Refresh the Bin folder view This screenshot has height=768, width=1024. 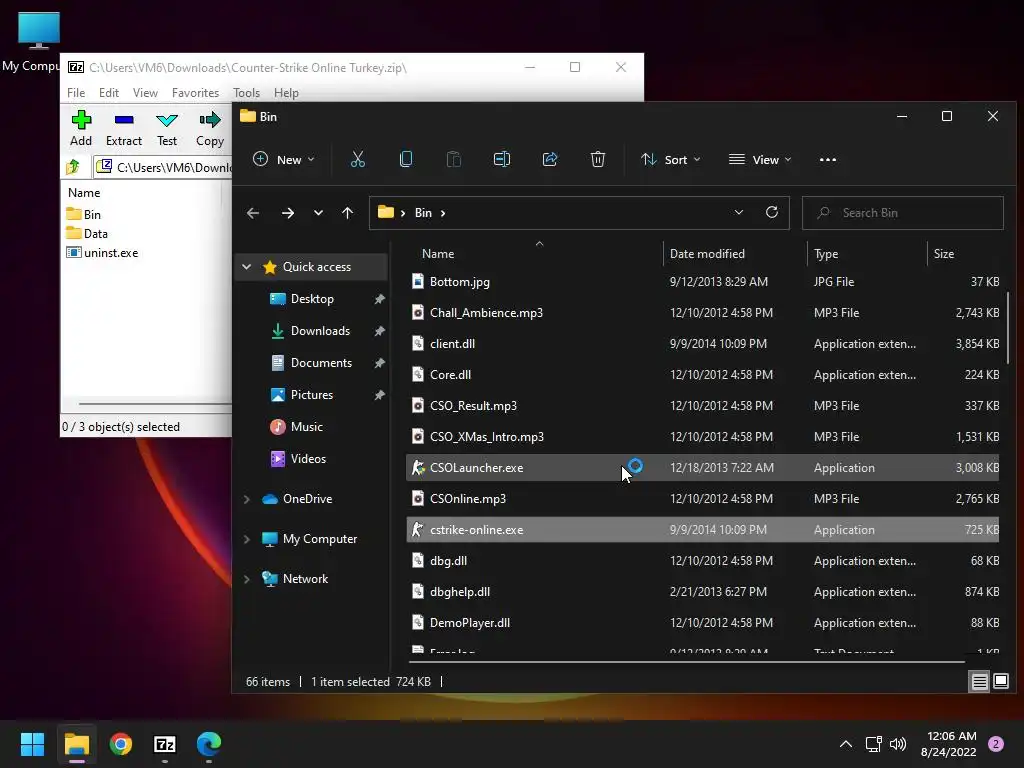coord(771,212)
